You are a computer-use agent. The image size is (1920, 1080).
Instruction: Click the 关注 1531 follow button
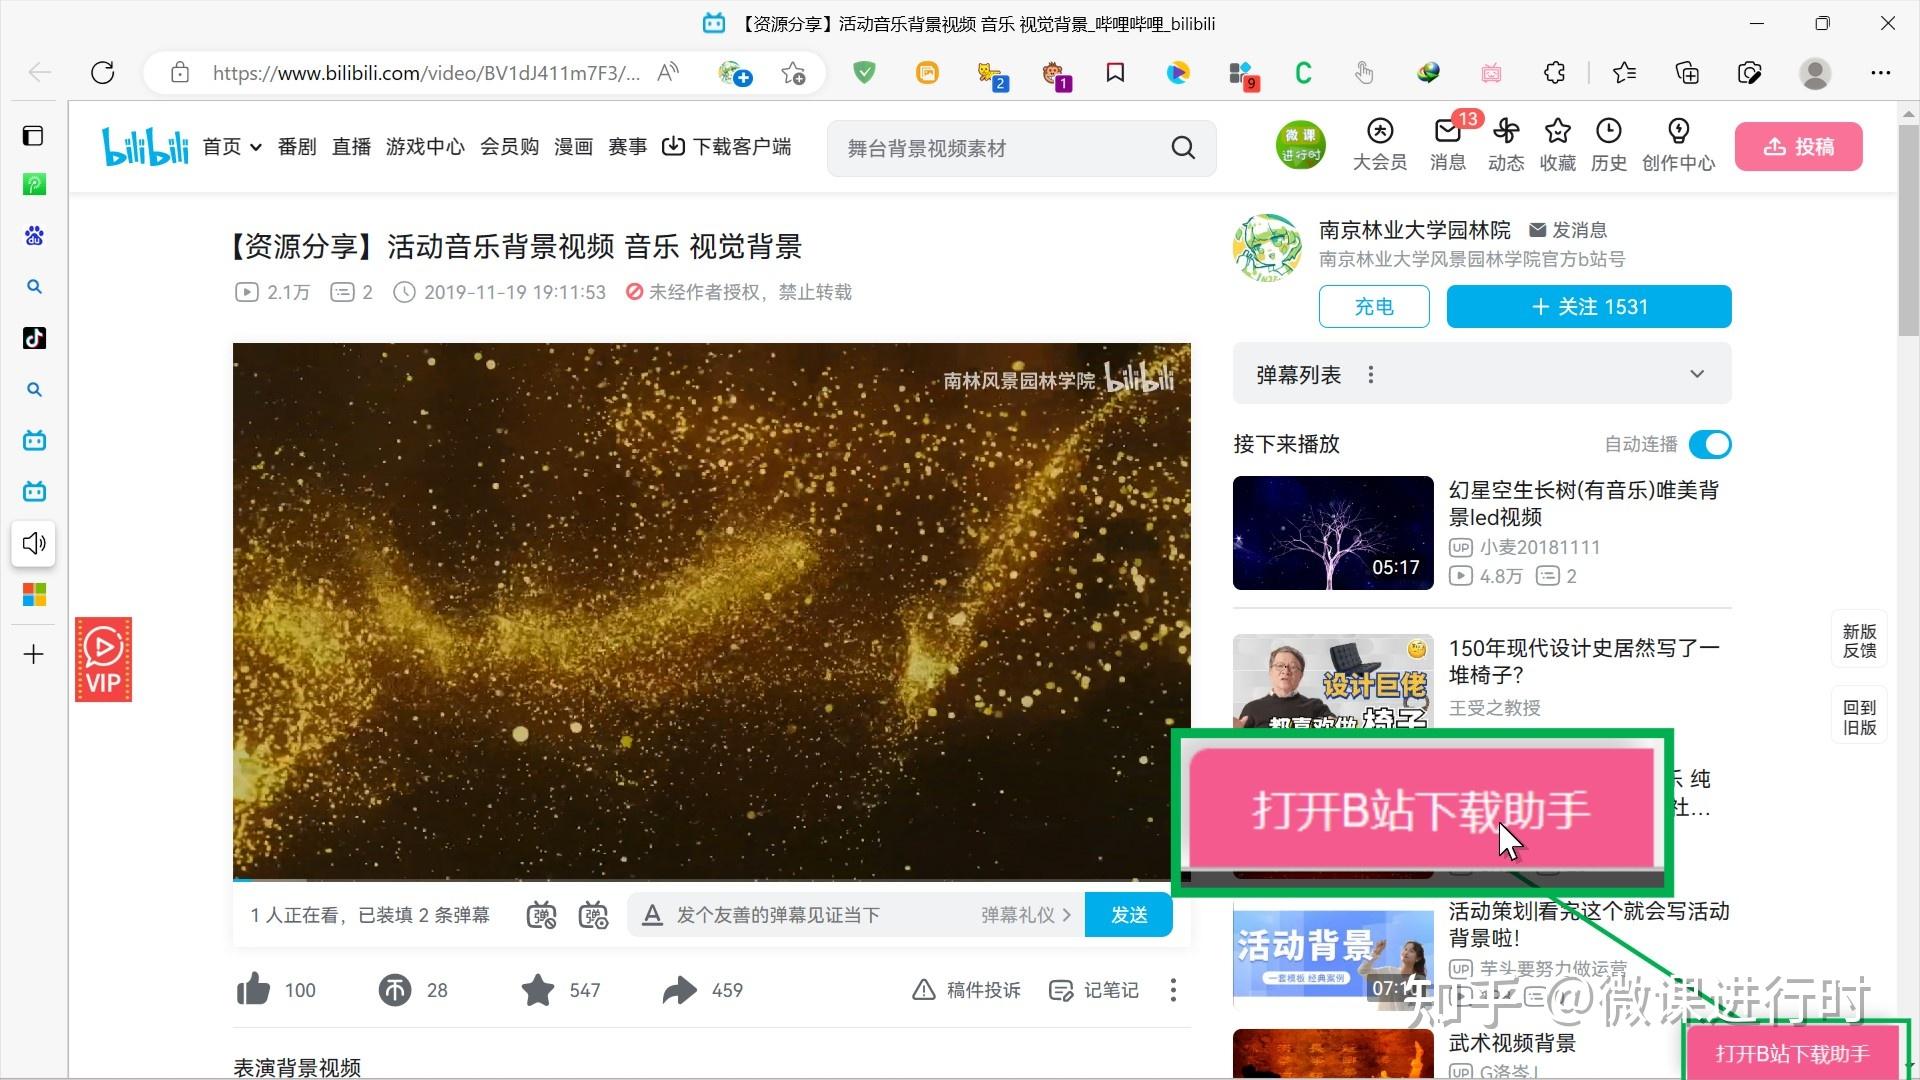(x=1589, y=307)
